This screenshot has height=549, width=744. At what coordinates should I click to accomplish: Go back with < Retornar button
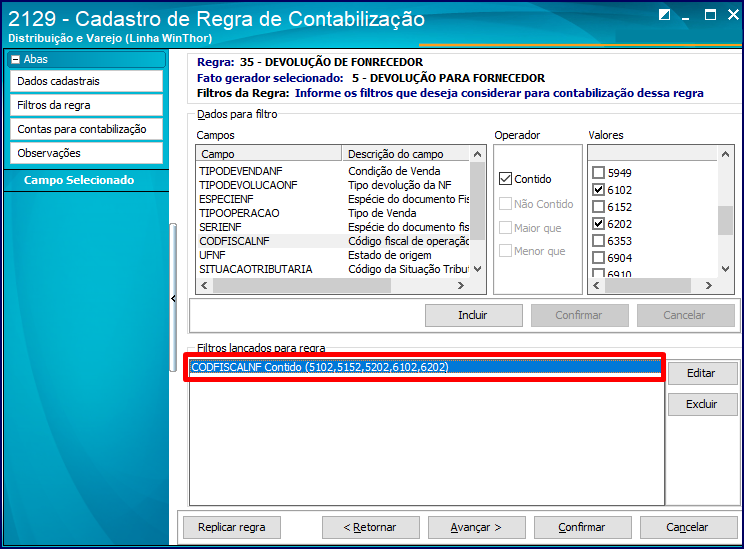click(371, 527)
